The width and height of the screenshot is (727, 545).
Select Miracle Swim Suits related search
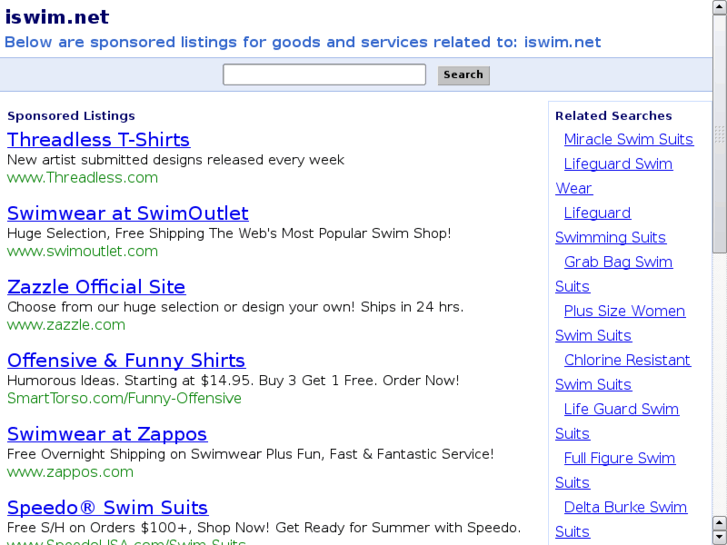(x=629, y=139)
